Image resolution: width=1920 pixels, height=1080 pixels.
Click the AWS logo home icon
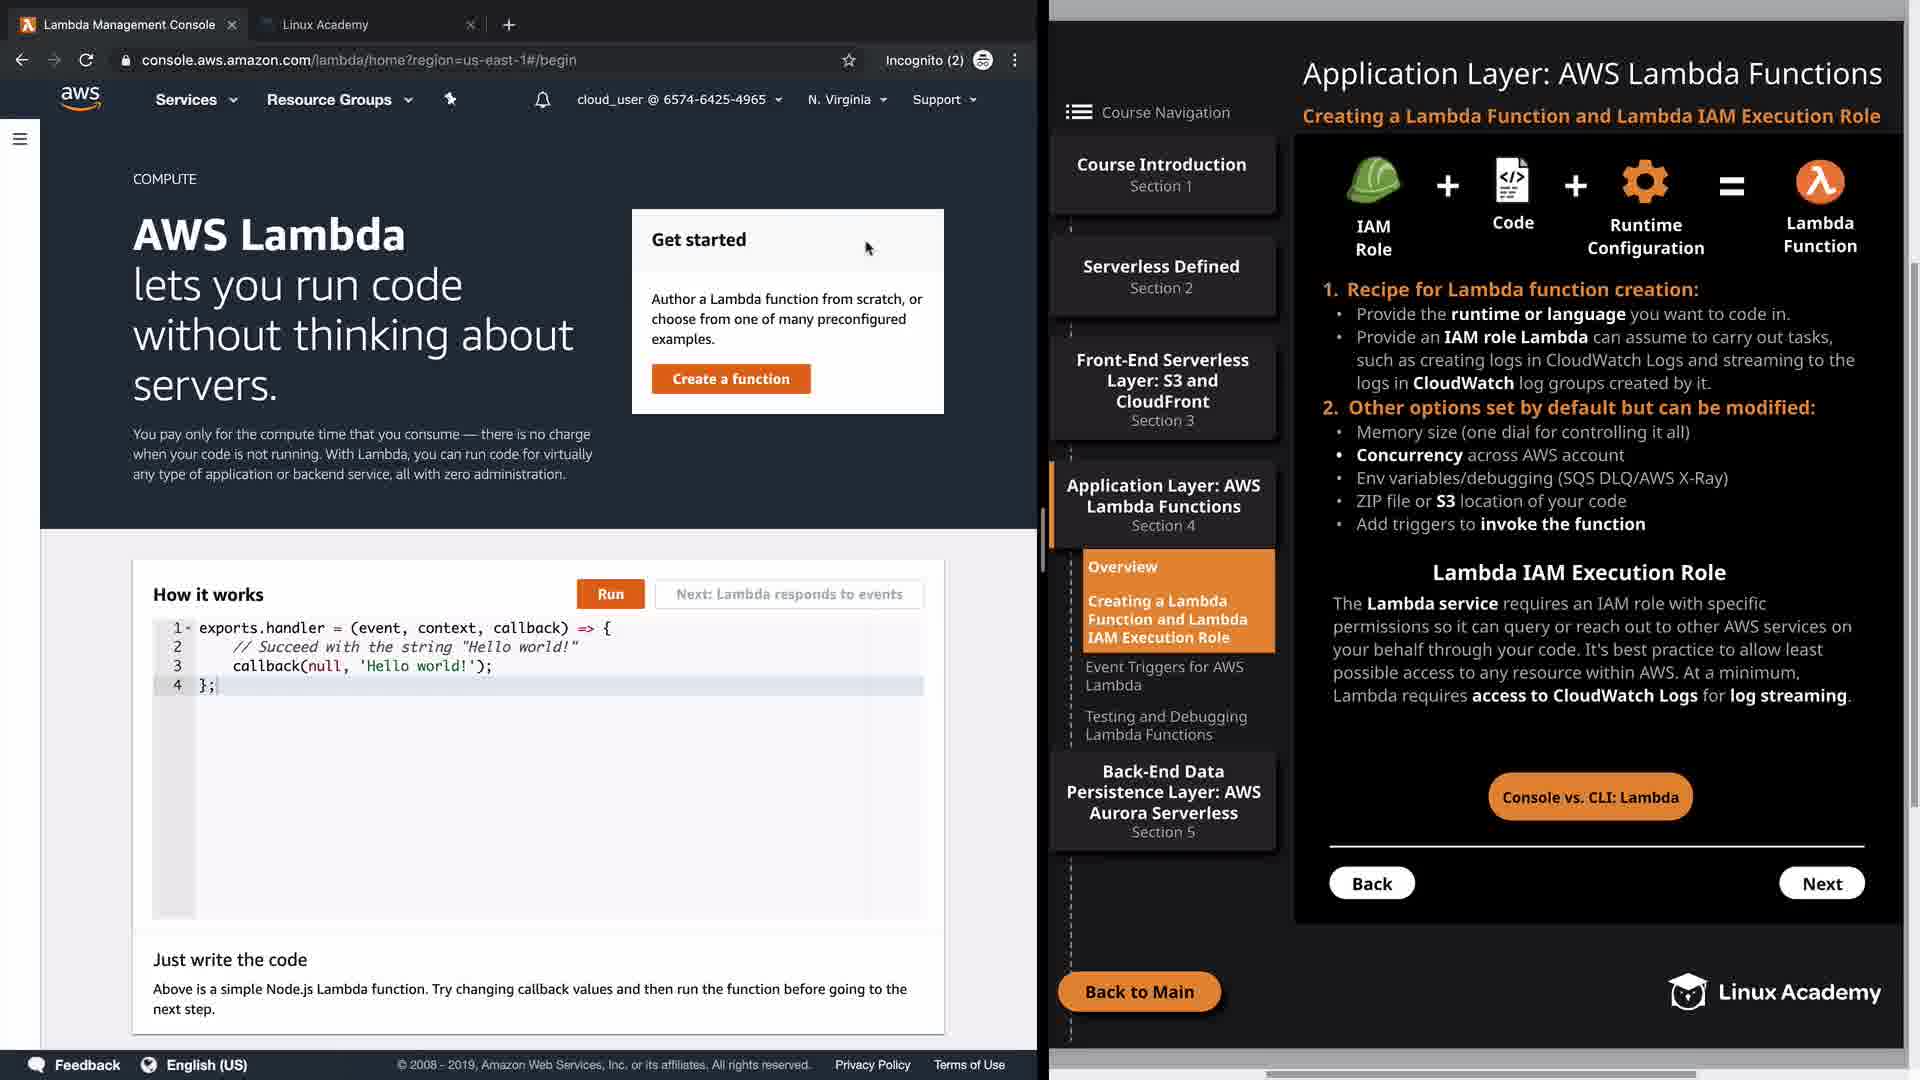point(80,98)
